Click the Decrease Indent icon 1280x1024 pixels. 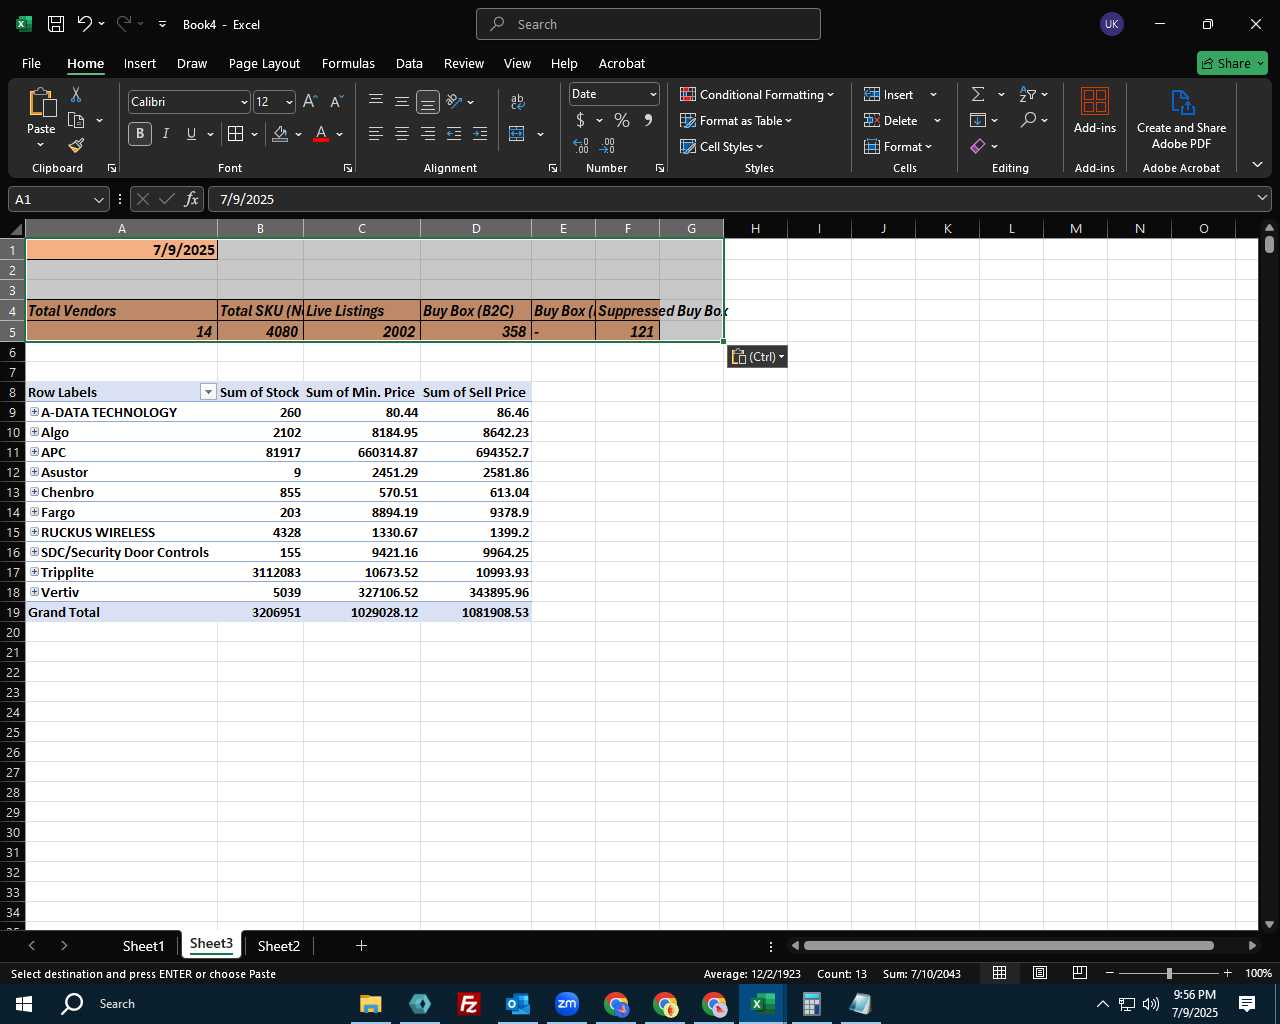[454, 134]
